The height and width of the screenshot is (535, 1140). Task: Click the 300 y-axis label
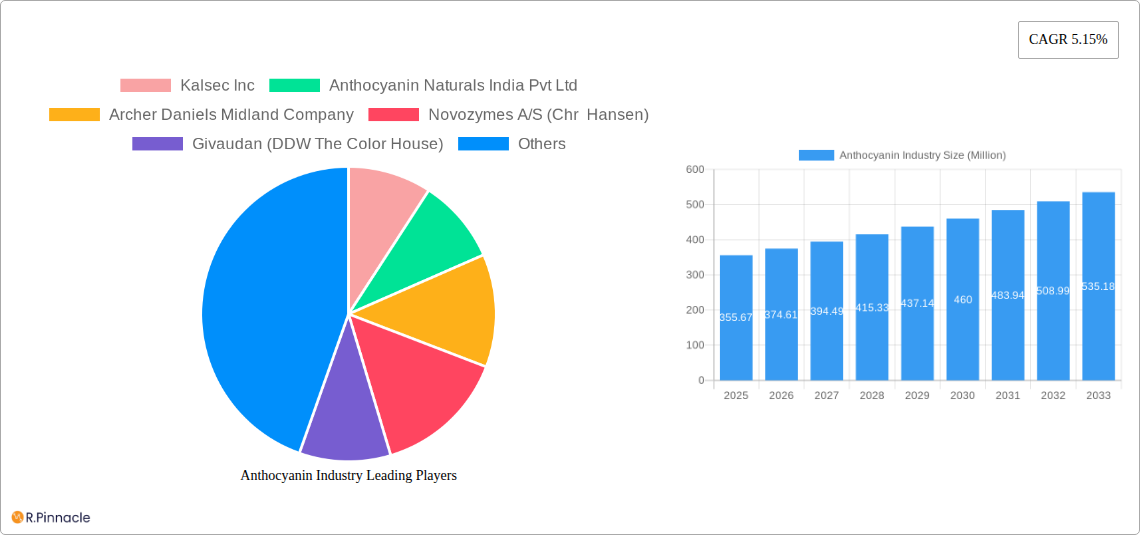[x=695, y=275]
